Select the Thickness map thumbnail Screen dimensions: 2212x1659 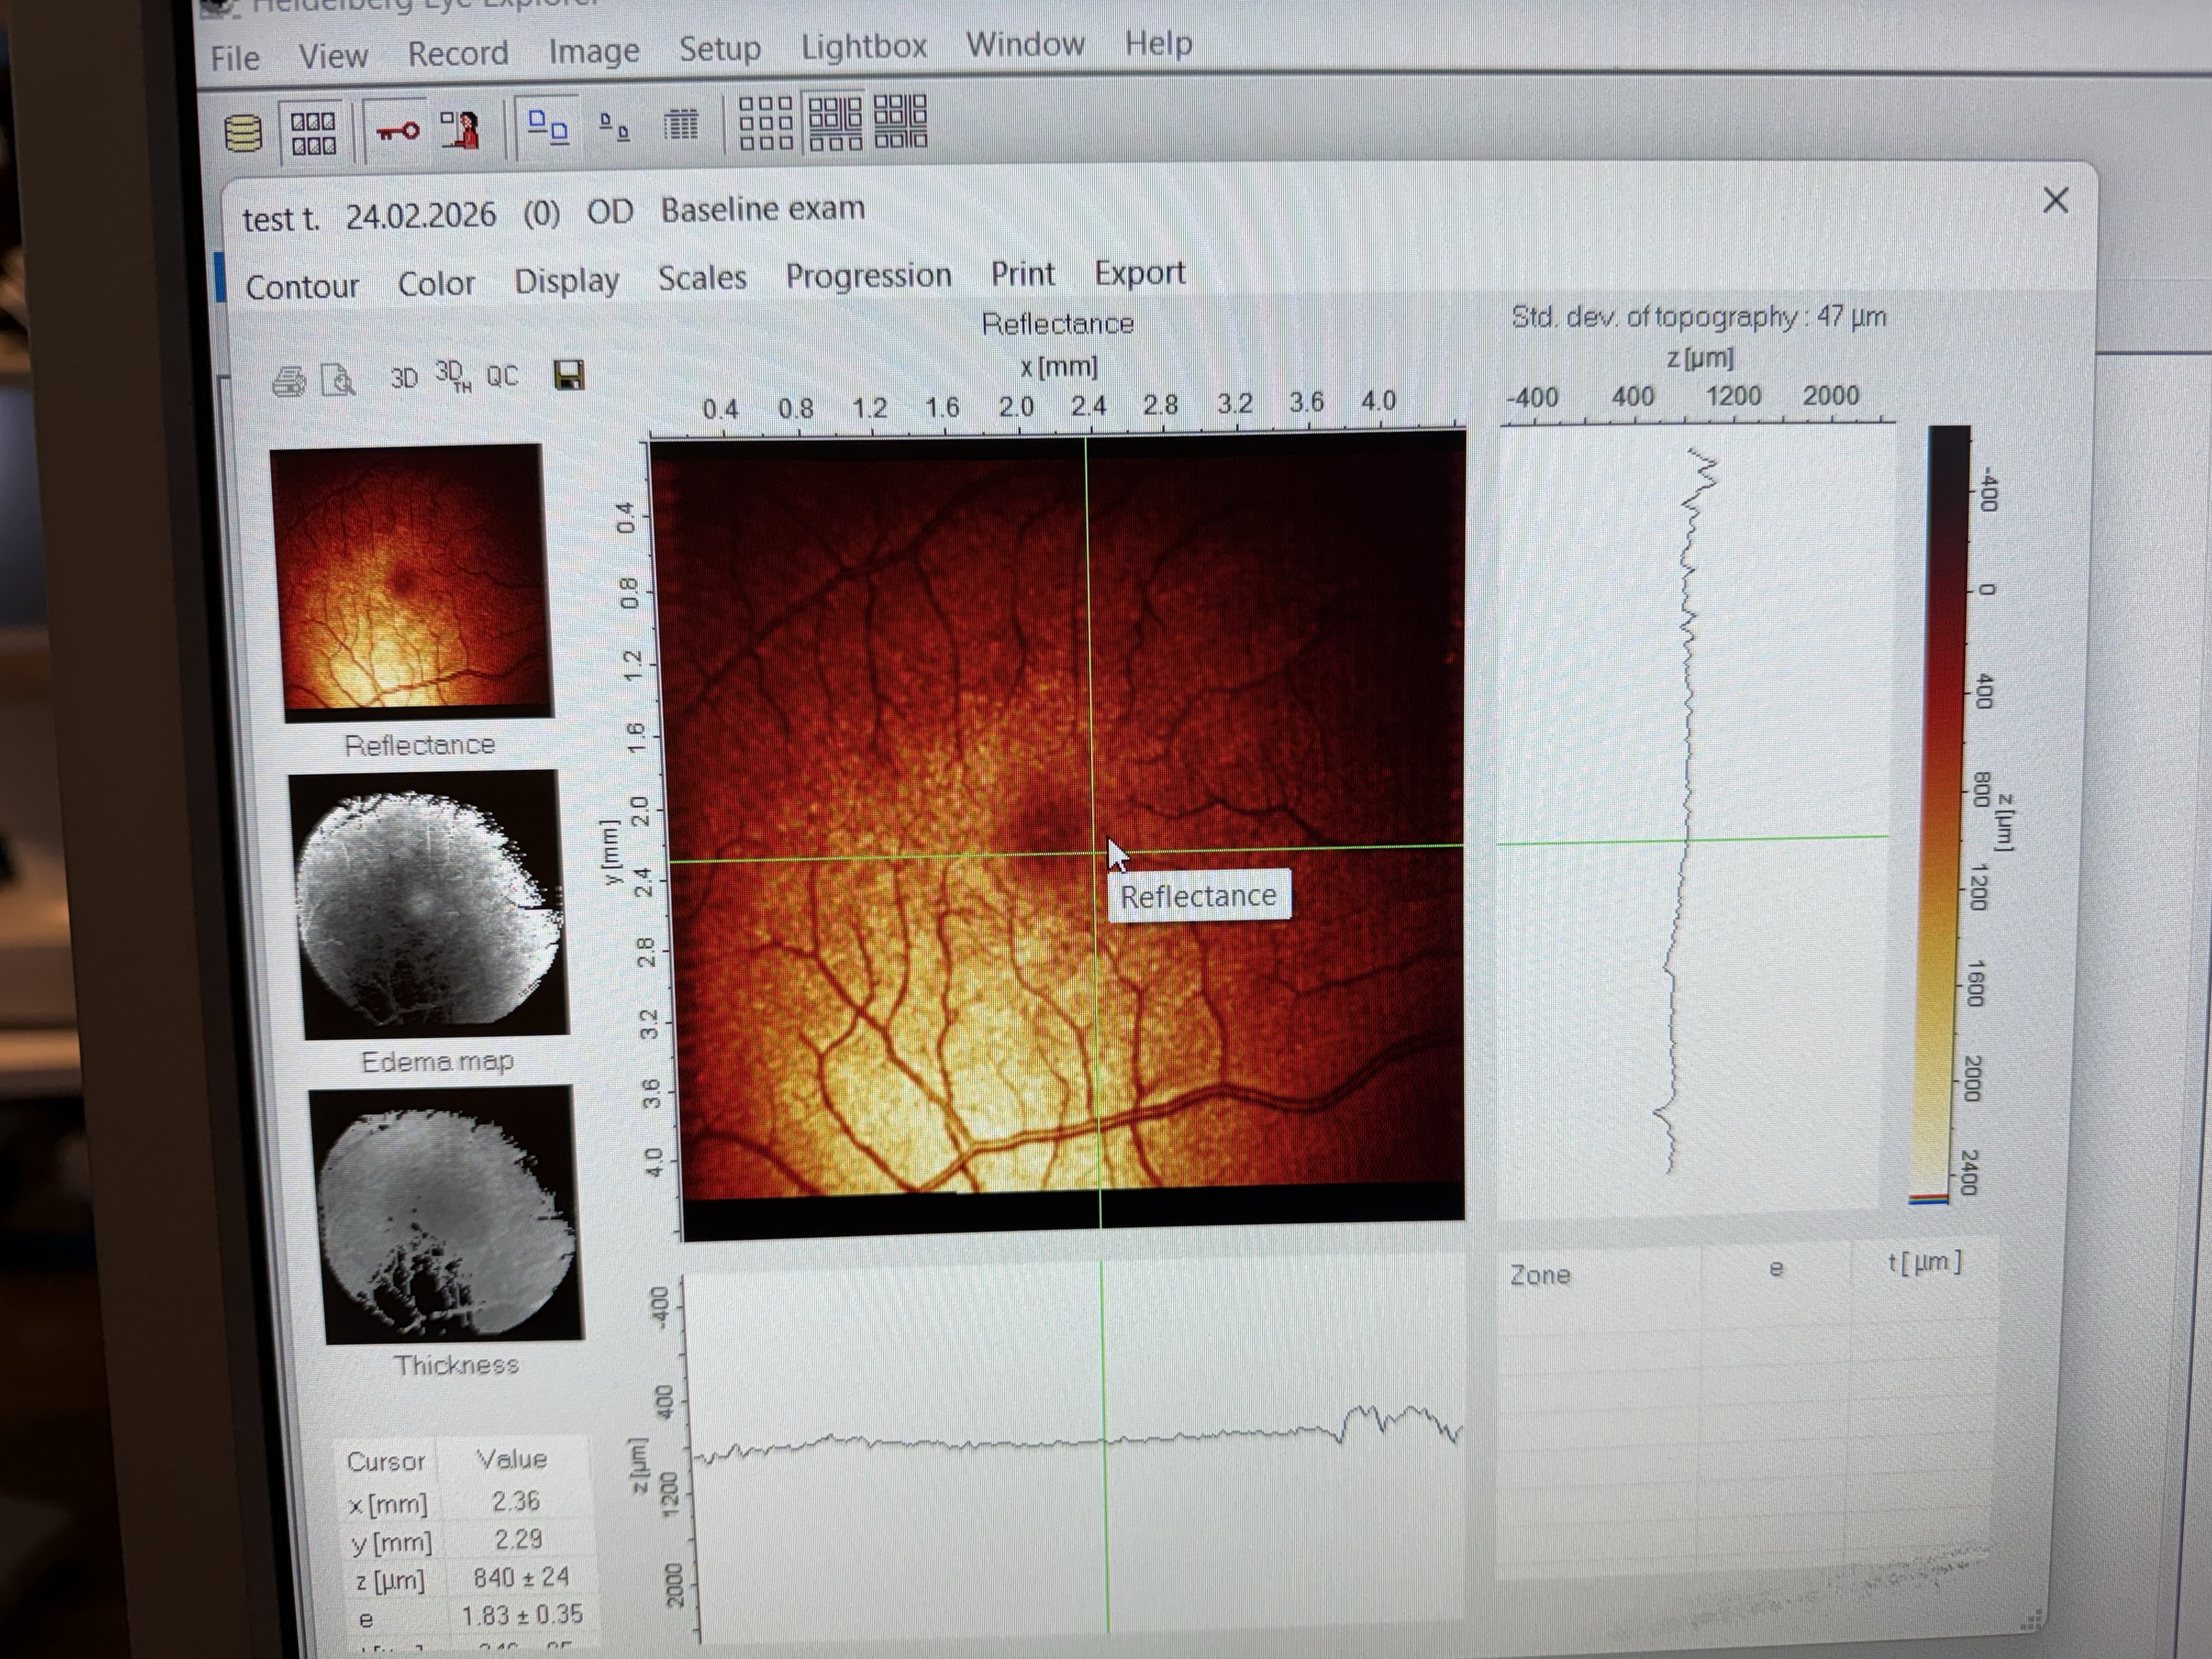[447, 1215]
